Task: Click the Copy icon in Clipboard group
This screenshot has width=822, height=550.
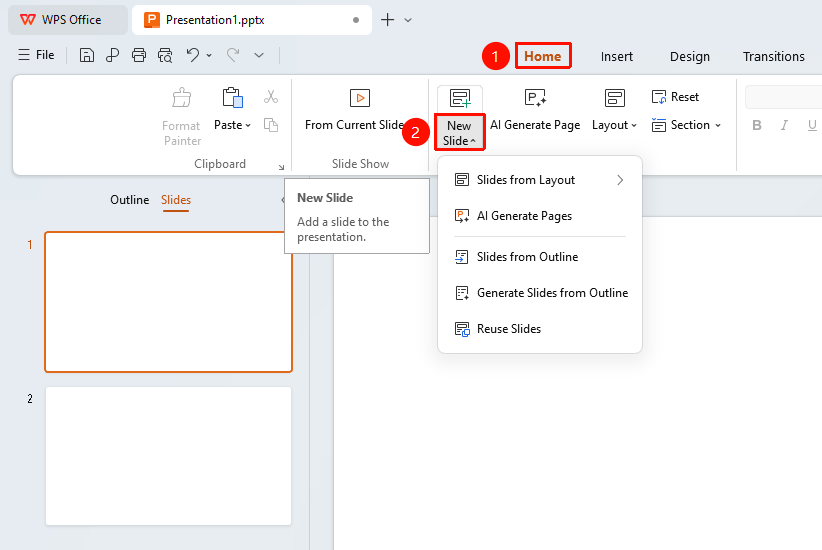Action: [271, 125]
